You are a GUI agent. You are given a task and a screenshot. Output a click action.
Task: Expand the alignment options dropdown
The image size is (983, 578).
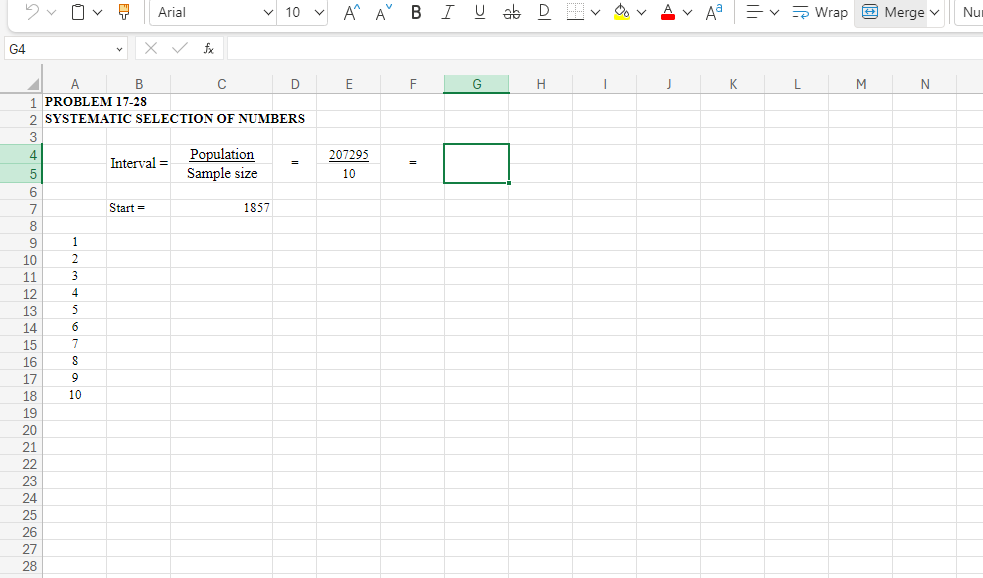[774, 13]
